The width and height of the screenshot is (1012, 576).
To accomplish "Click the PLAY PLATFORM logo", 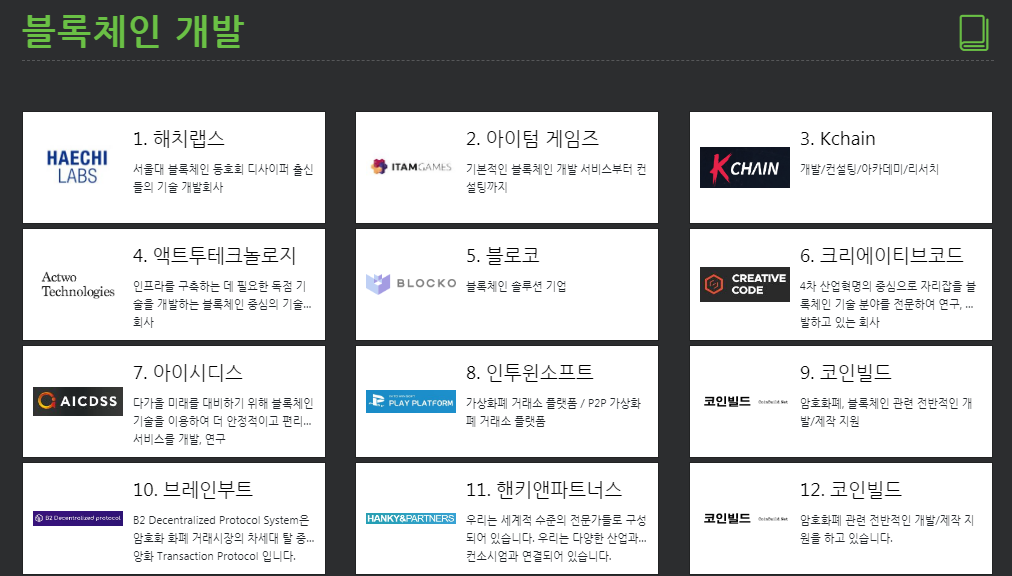I will [410, 401].
